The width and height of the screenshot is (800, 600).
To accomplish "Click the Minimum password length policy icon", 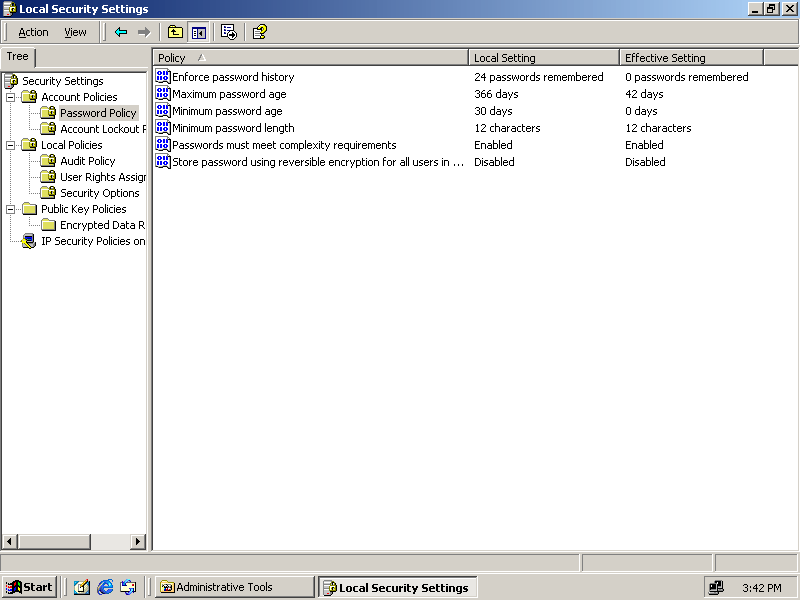I will click(163, 128).
